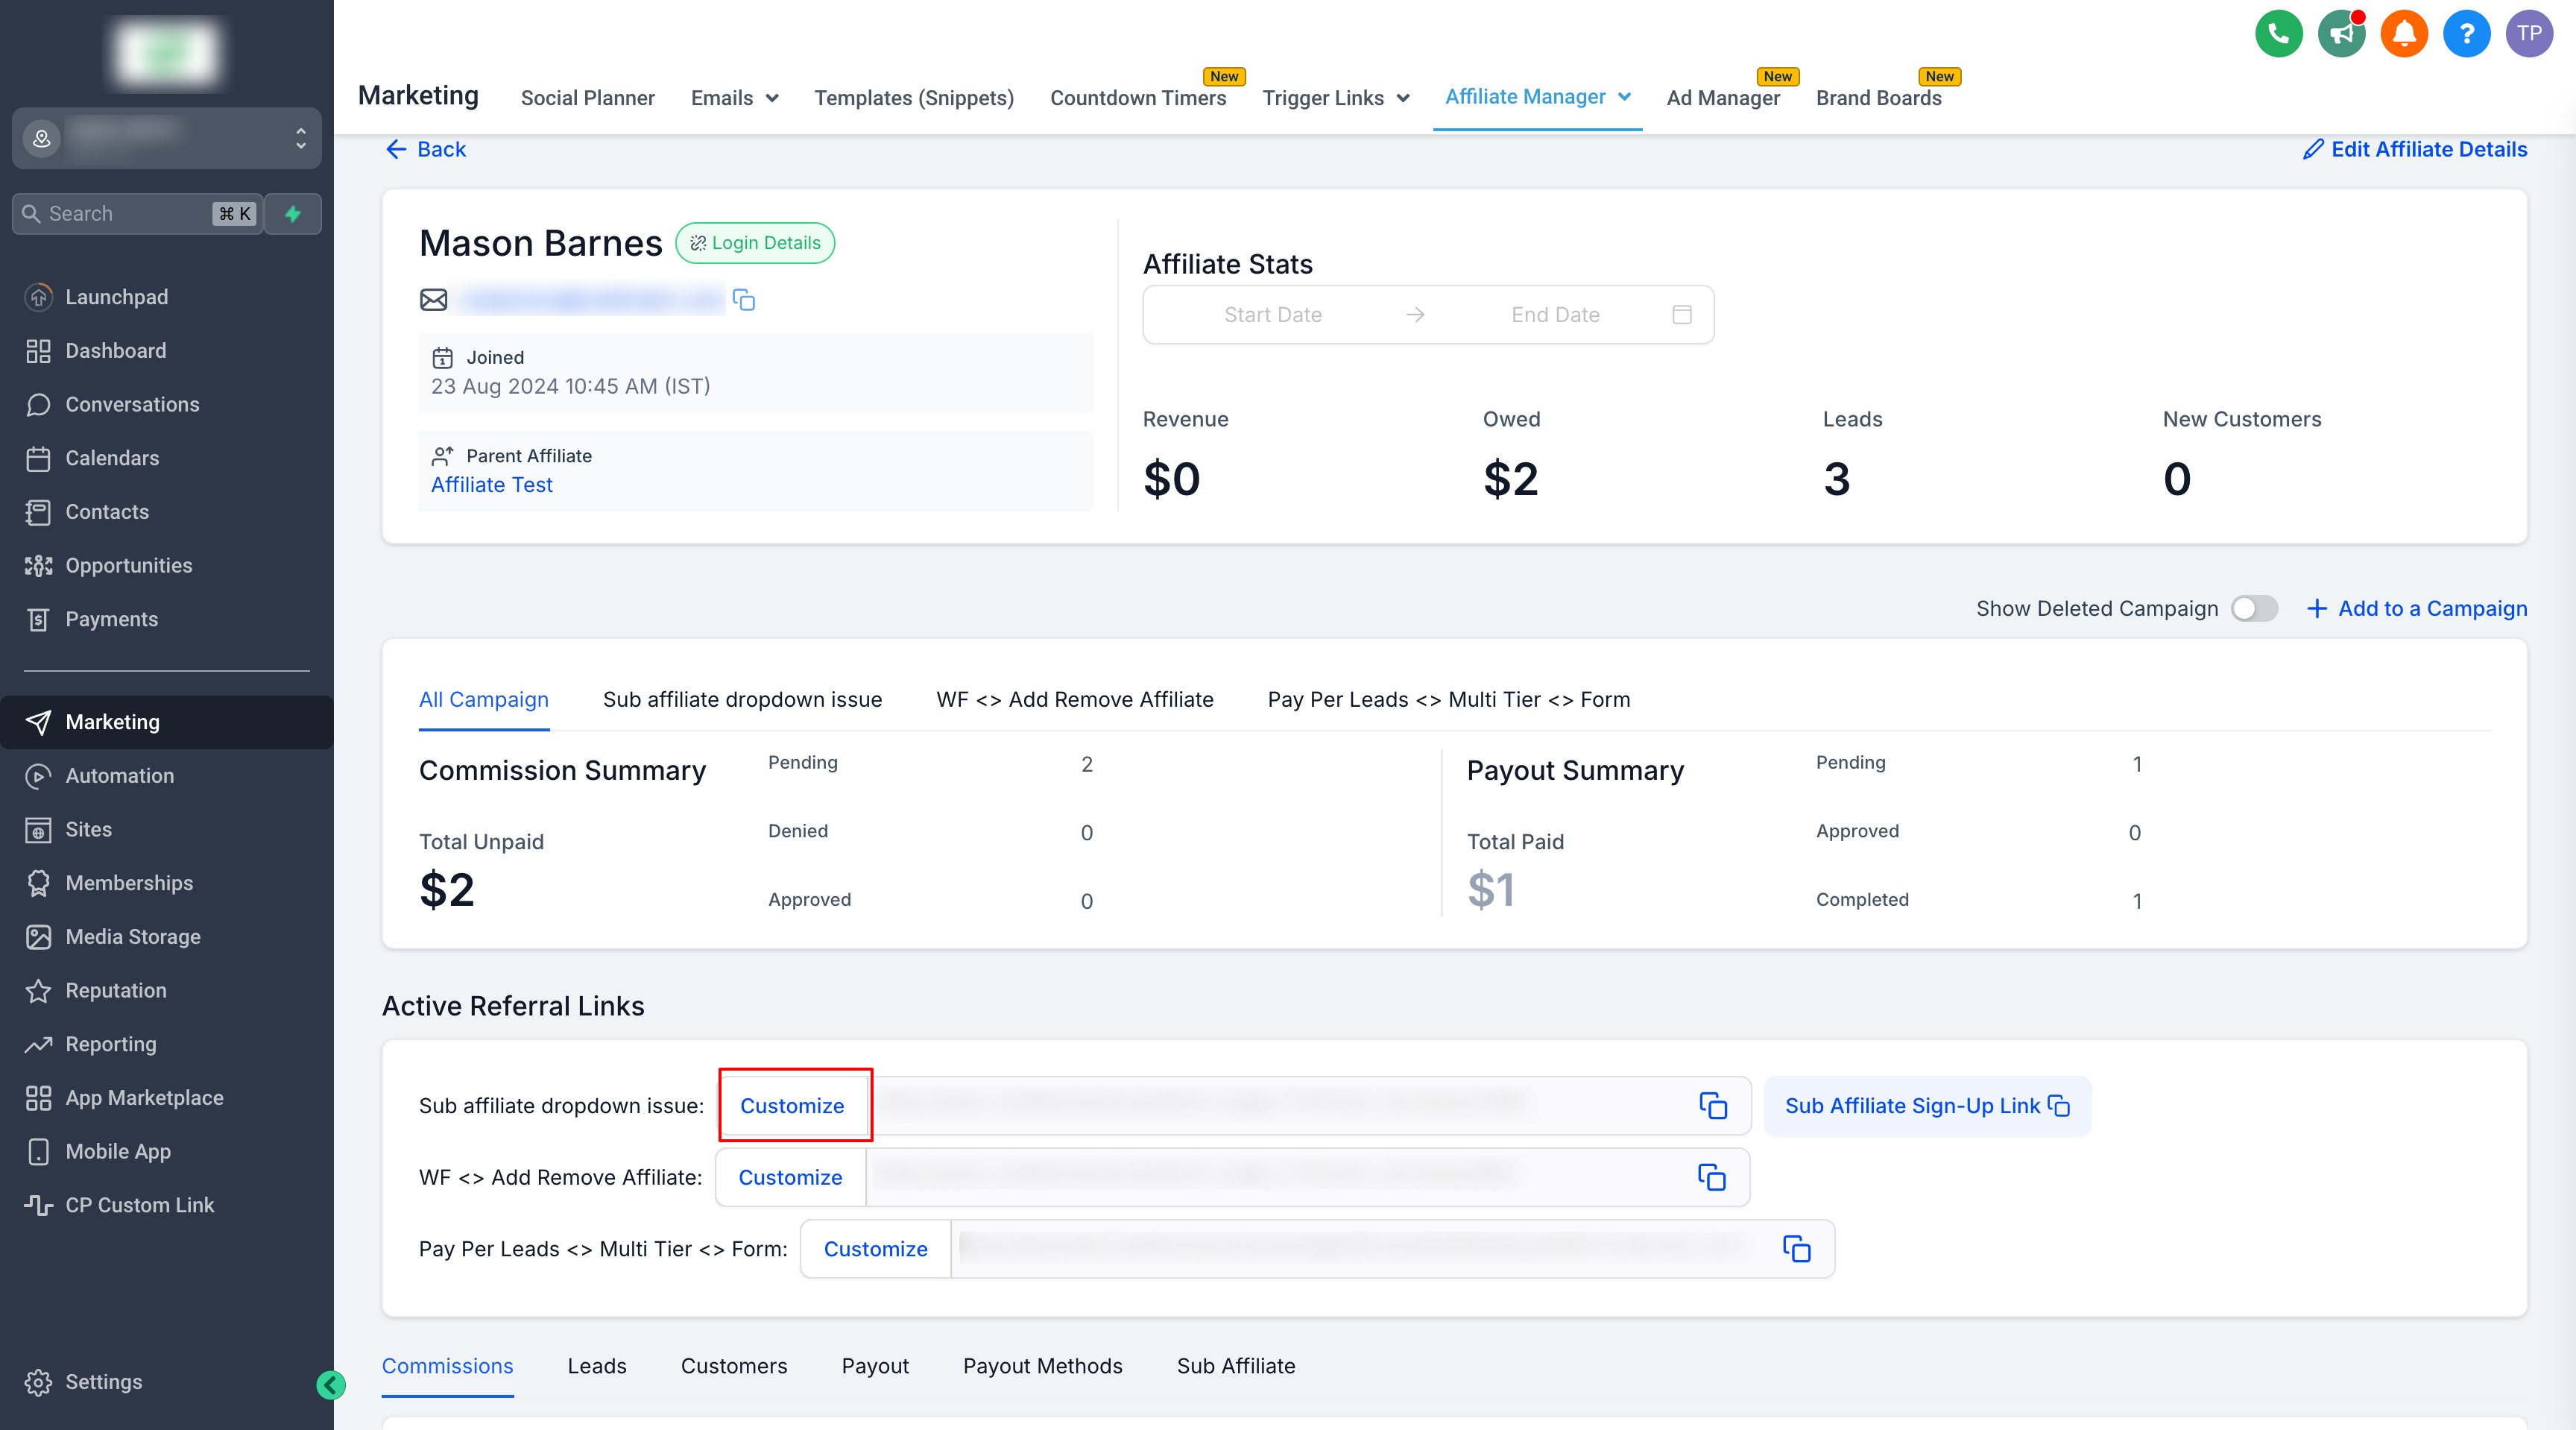Screen dimensions: 2576x1430
Task: Select the Pay Per Leads campaign tab
Action: 1448,700
